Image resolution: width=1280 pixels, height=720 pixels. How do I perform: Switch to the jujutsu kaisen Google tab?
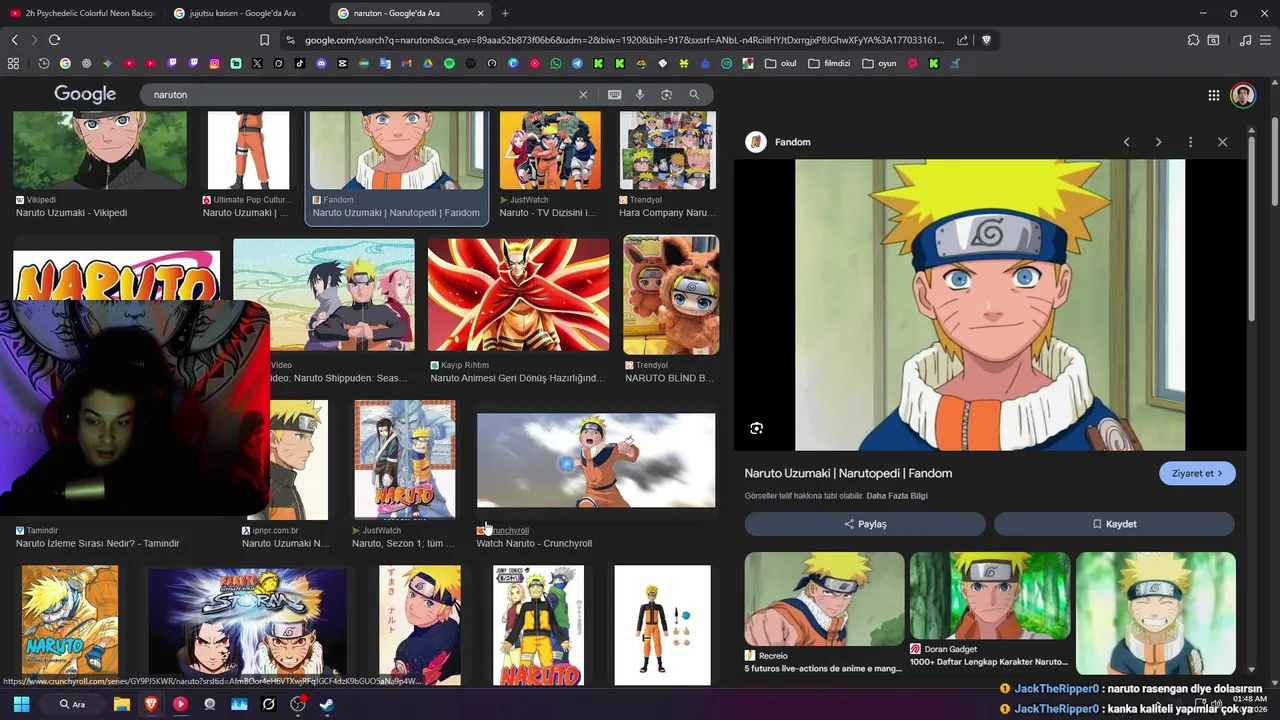[x=243, y=13]
